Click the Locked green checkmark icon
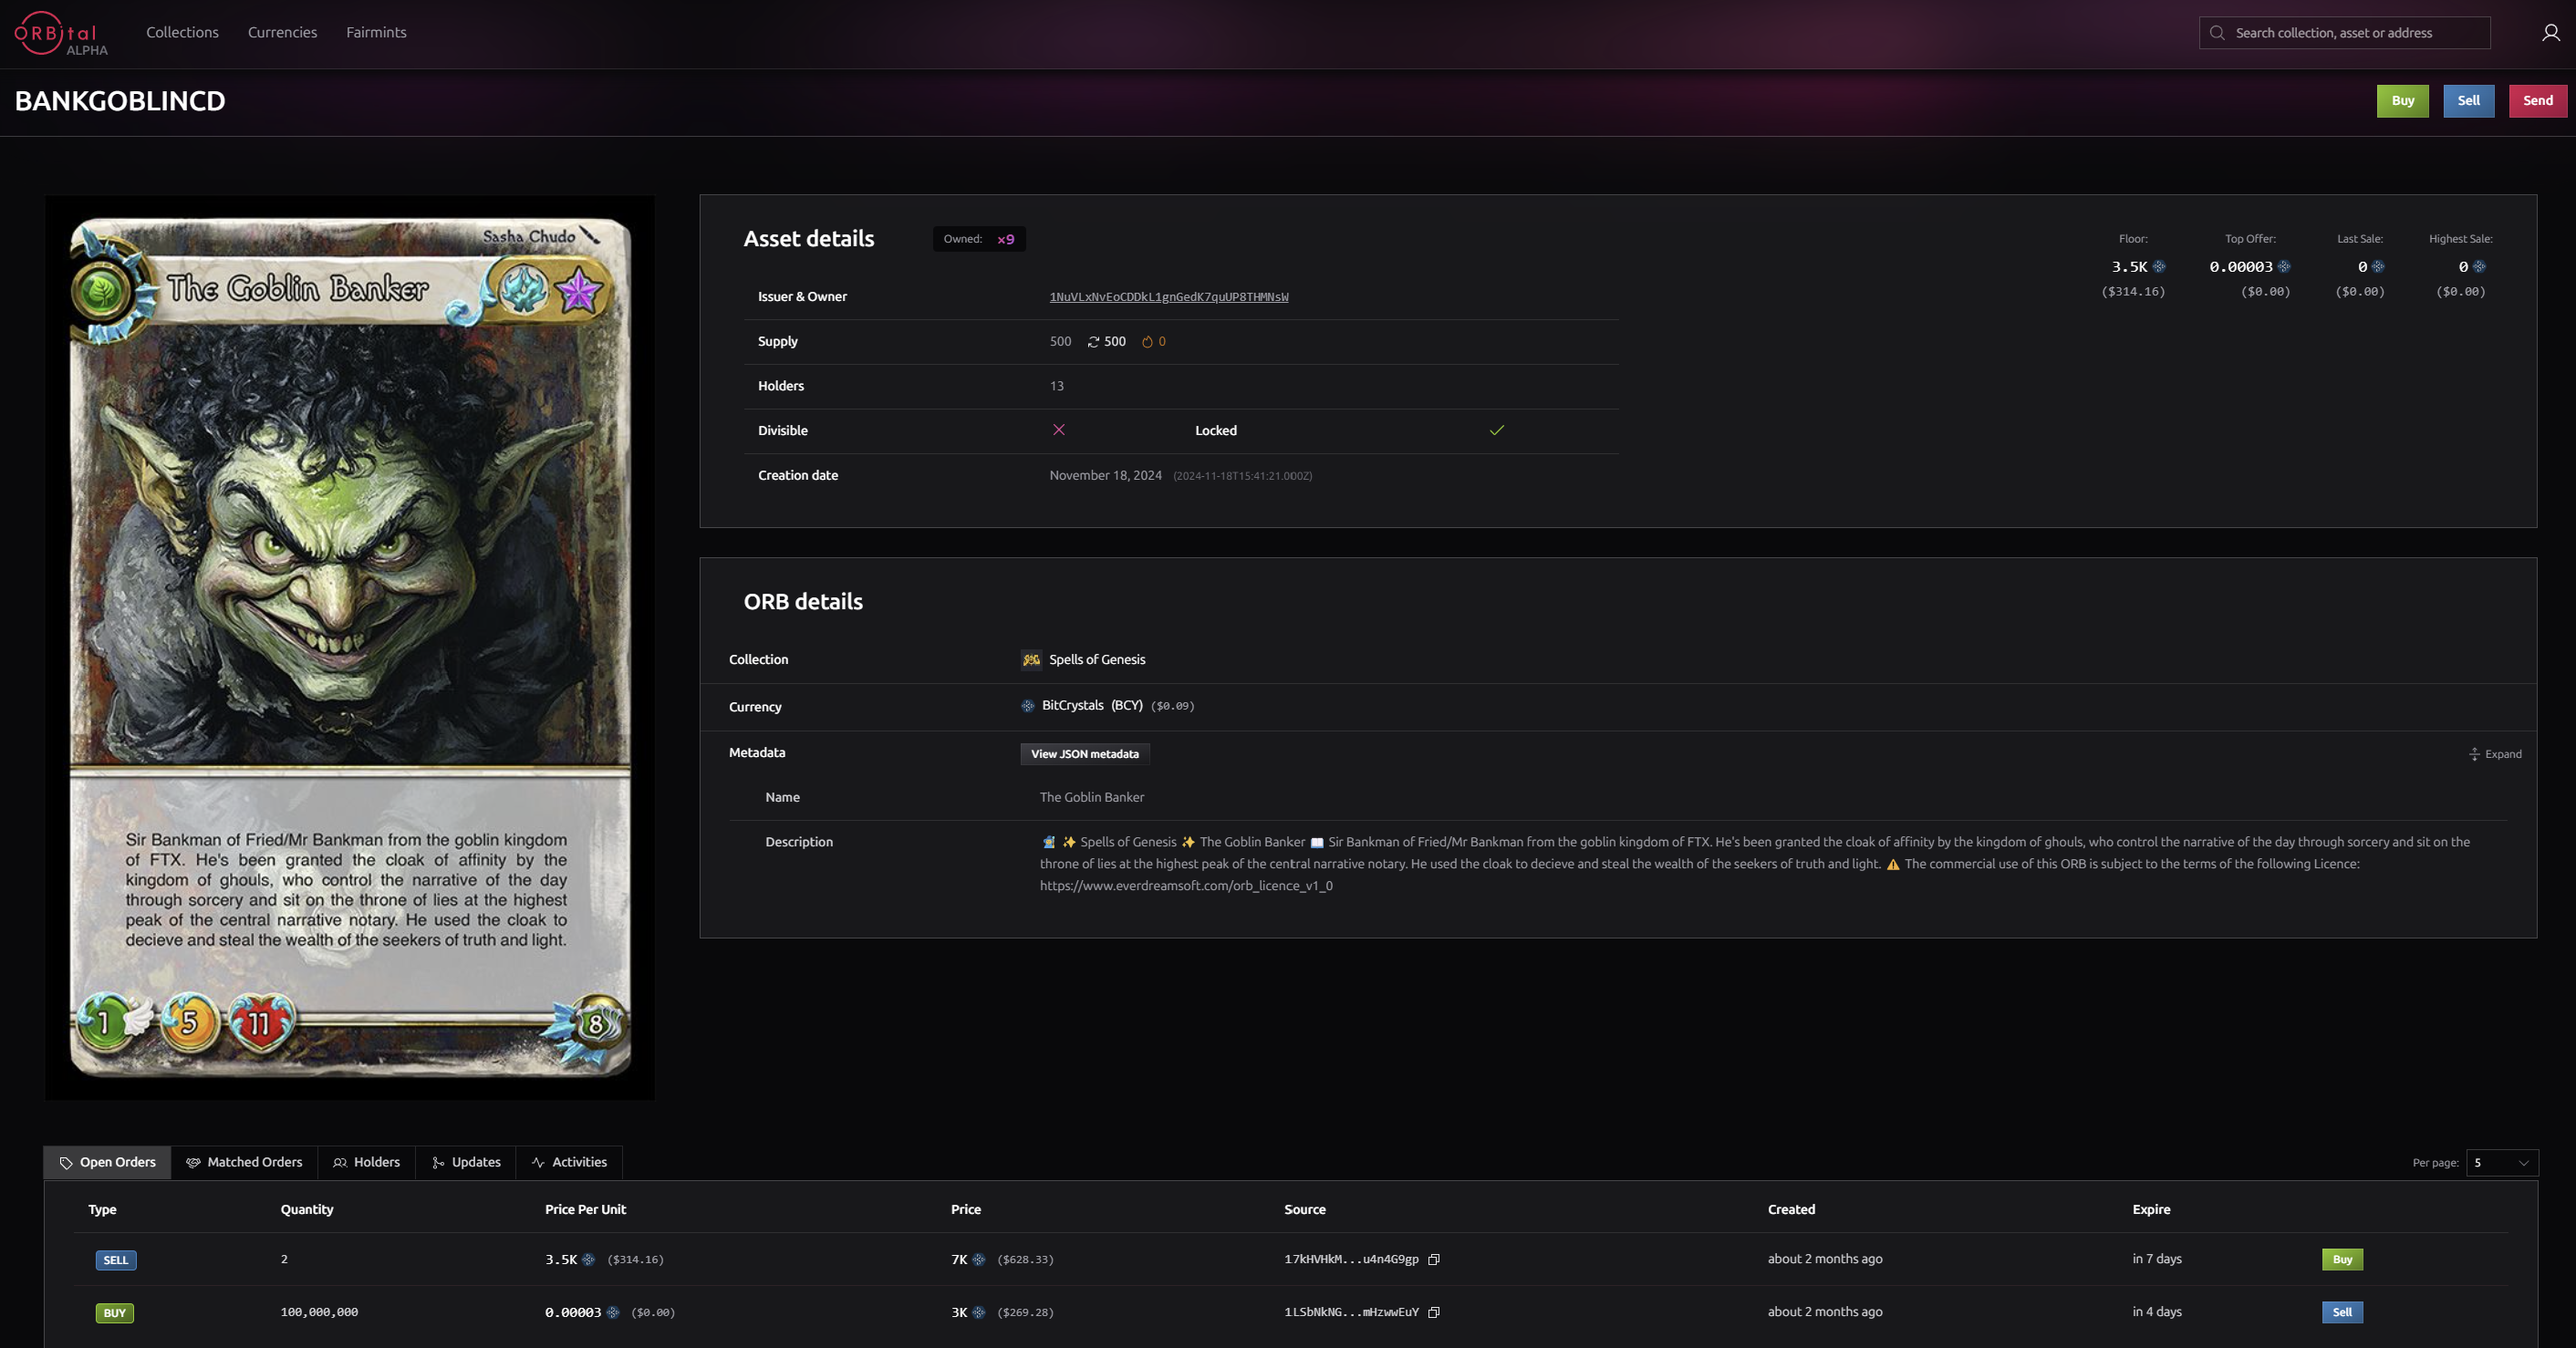2576x1348 pixels. pyautogui.click(x=1497, y=430)
